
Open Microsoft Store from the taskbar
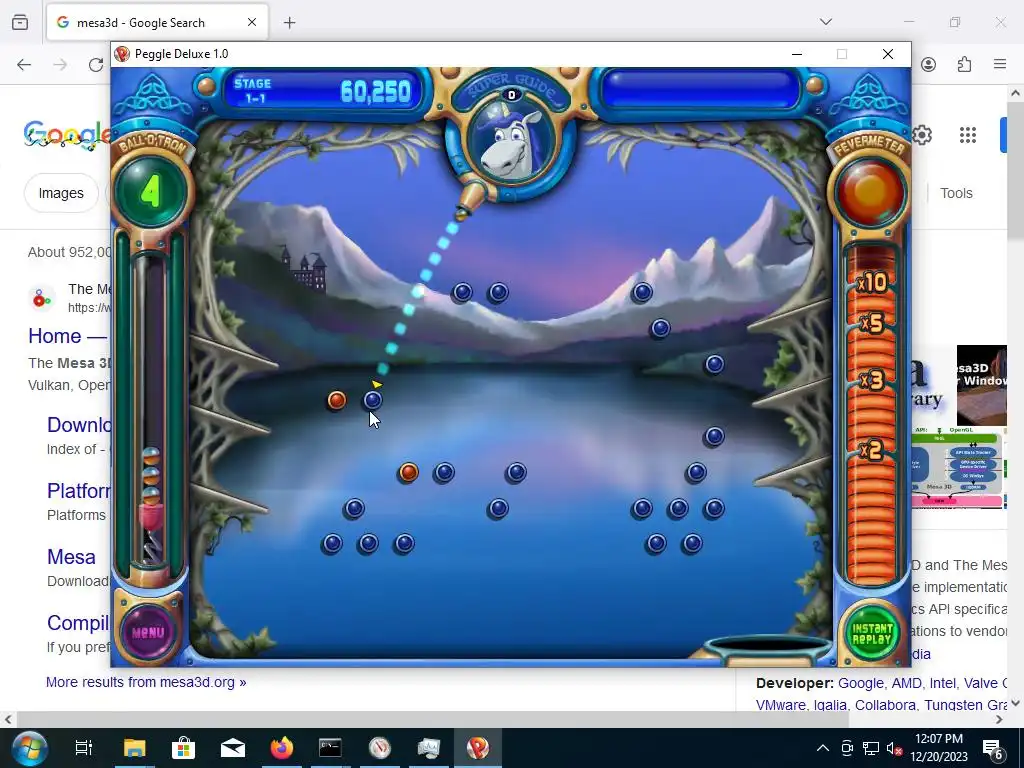[184, 748]
